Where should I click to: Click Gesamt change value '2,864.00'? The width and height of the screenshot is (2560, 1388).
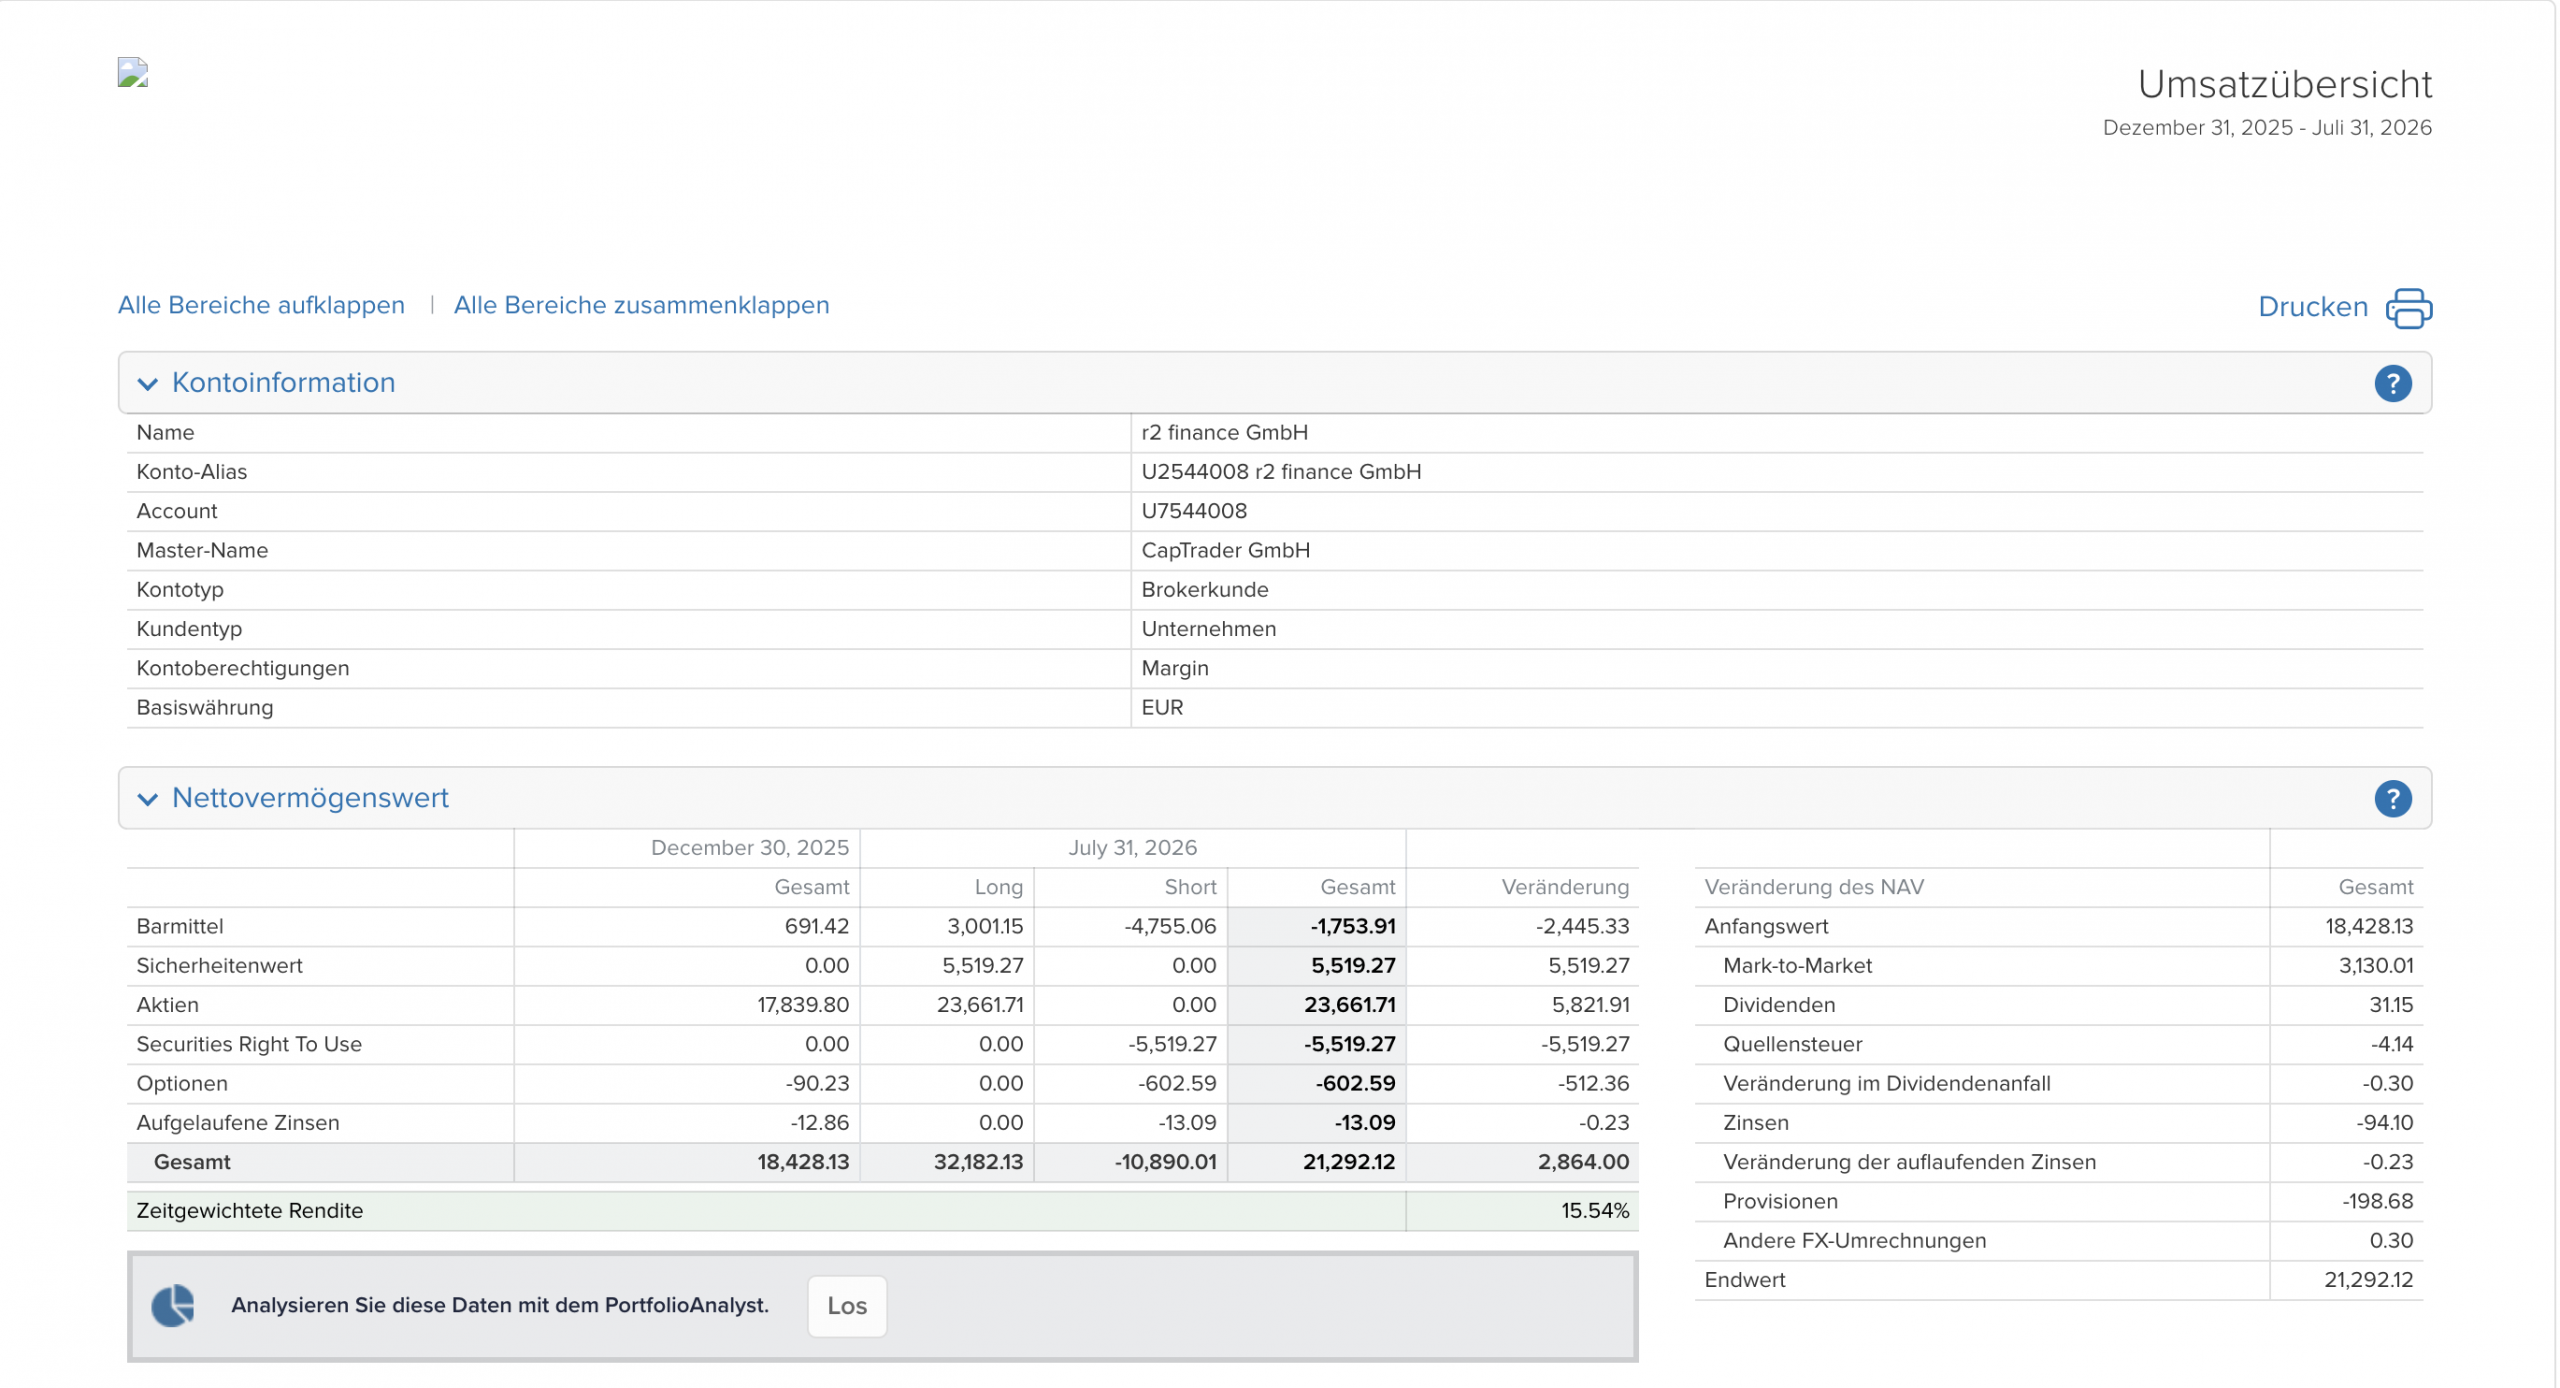click(x=1583, y=1162)
